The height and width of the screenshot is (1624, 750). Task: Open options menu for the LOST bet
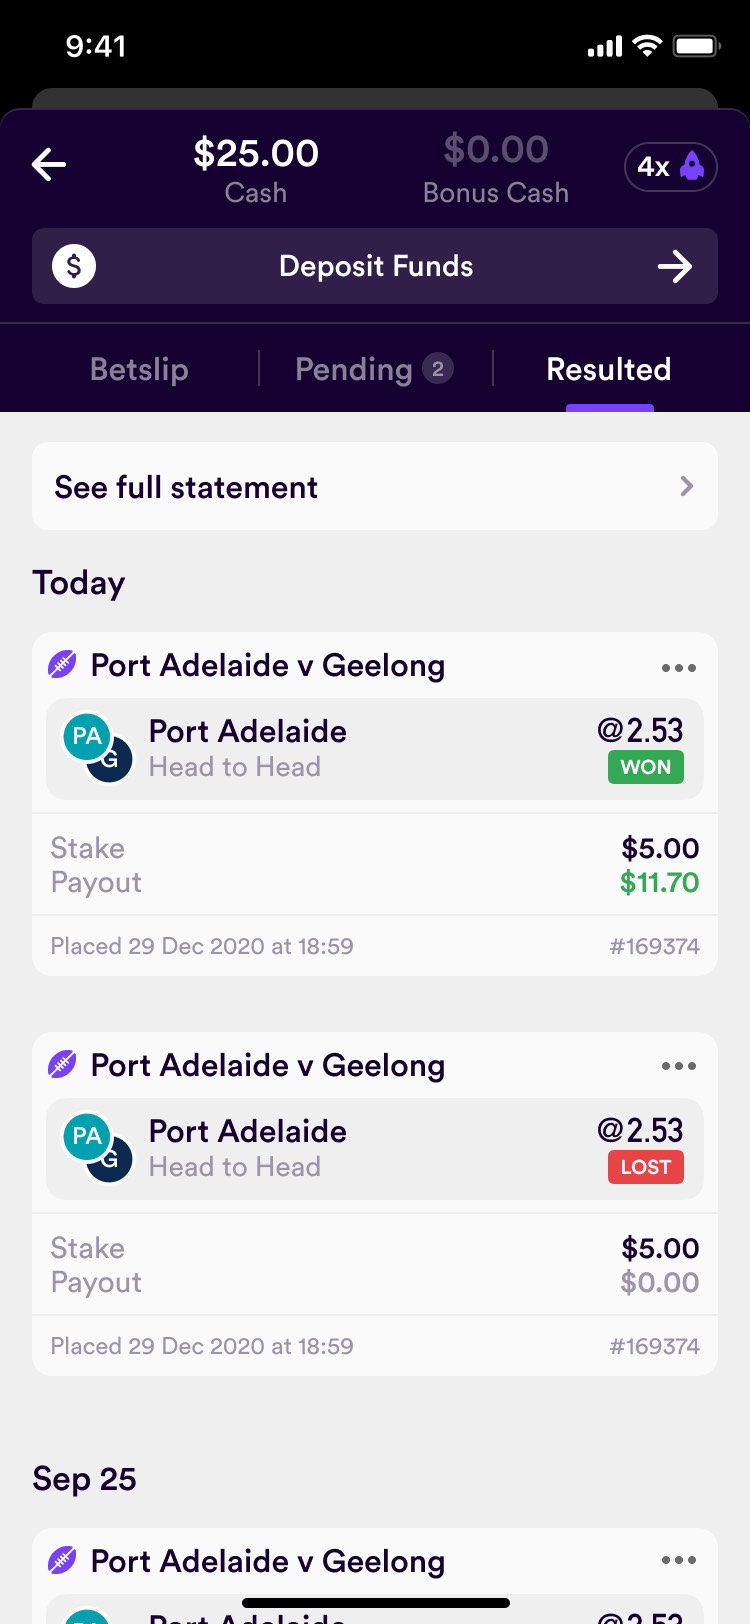679,1066
